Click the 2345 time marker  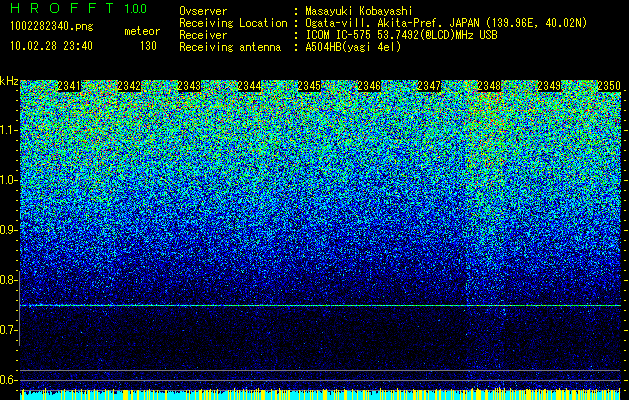point(309,86)
